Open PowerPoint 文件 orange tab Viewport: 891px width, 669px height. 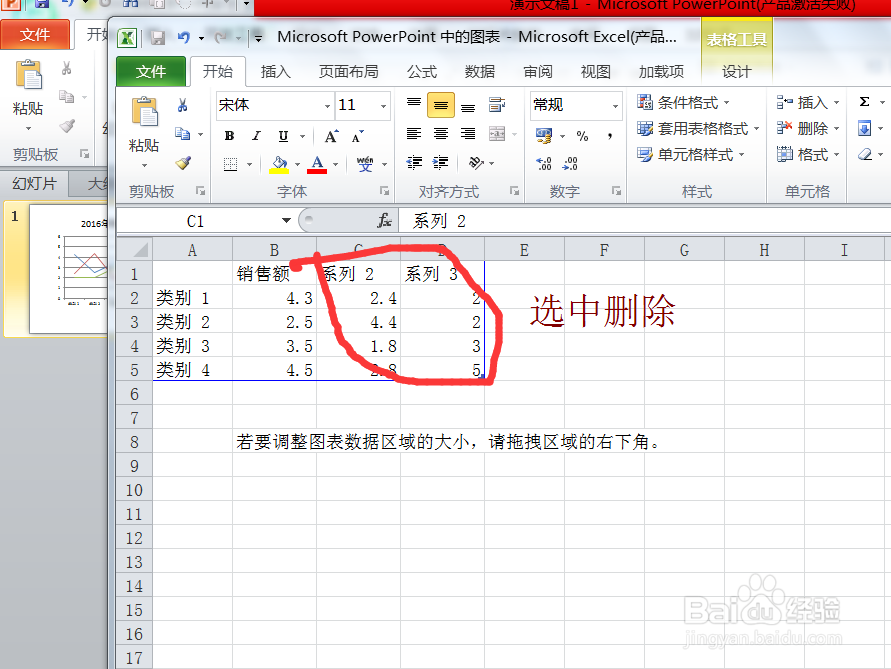35,35
